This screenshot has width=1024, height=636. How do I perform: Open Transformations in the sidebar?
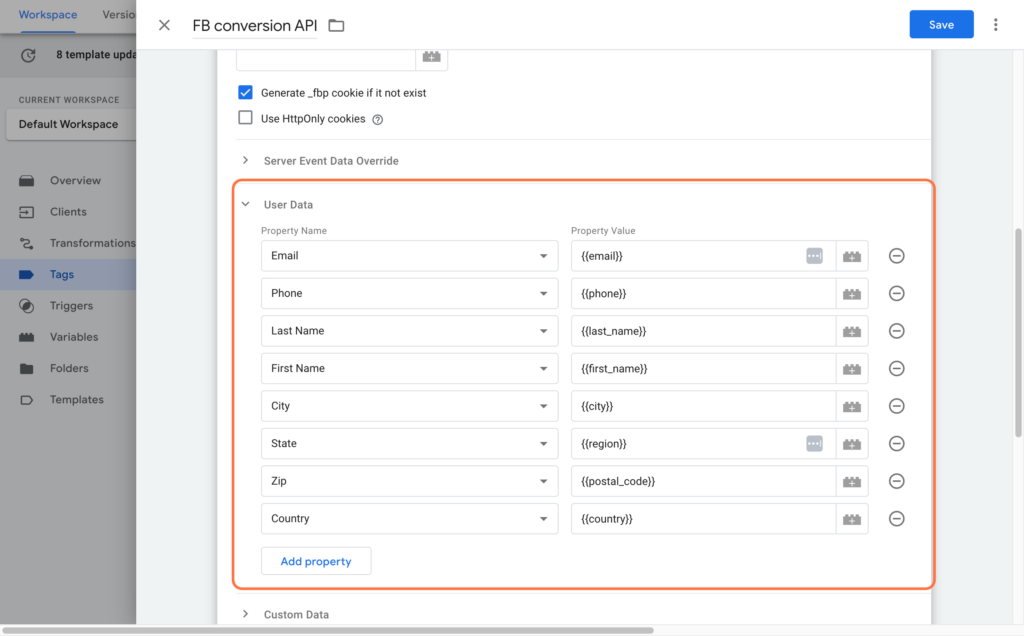[68, 243]
